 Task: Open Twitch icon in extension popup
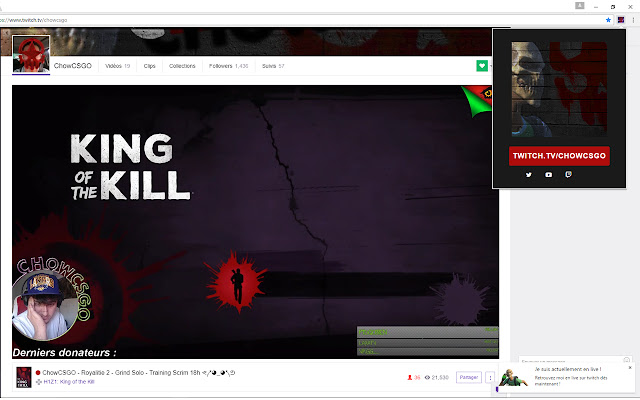[568, 175]
